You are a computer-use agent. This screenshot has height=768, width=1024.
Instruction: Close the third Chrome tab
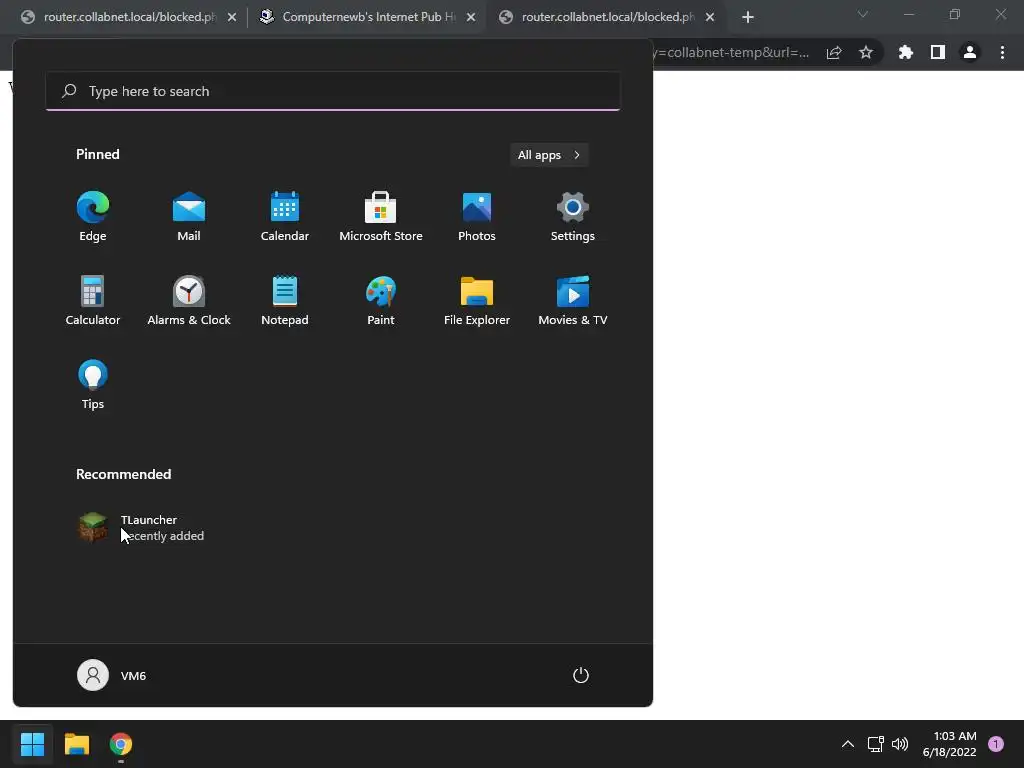[710, 17]
